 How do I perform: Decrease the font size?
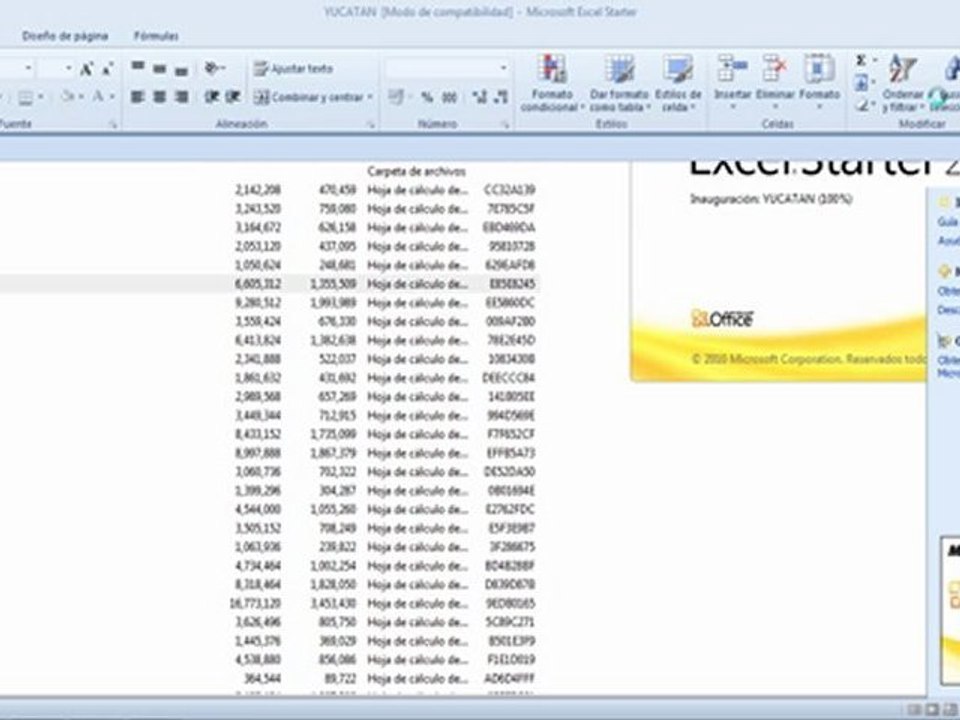pyautogui.click(x=107, y=69)
